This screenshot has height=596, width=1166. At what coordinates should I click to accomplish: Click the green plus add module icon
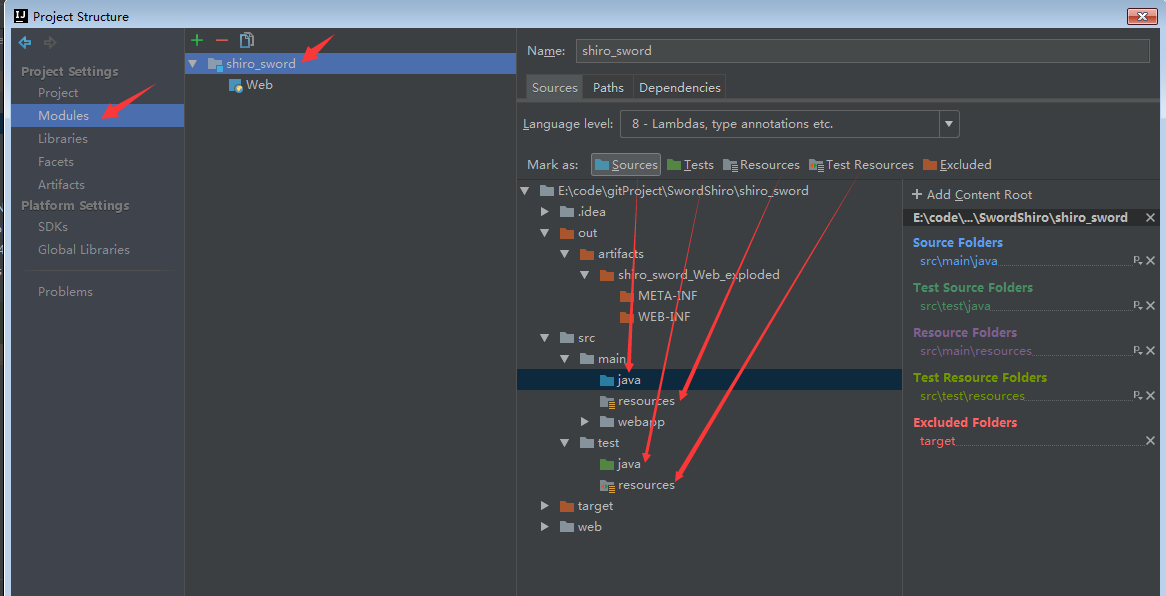click(x=197, y=40)
